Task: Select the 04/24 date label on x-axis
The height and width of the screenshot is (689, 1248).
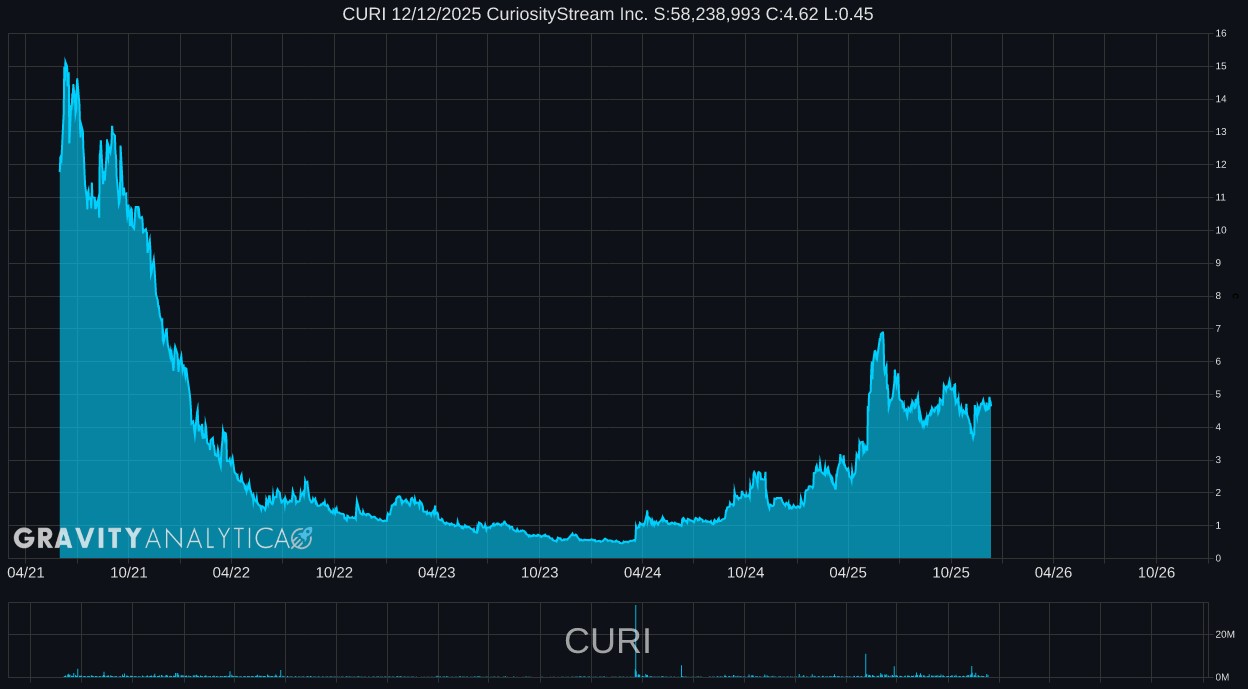Action: coord(642,572)
